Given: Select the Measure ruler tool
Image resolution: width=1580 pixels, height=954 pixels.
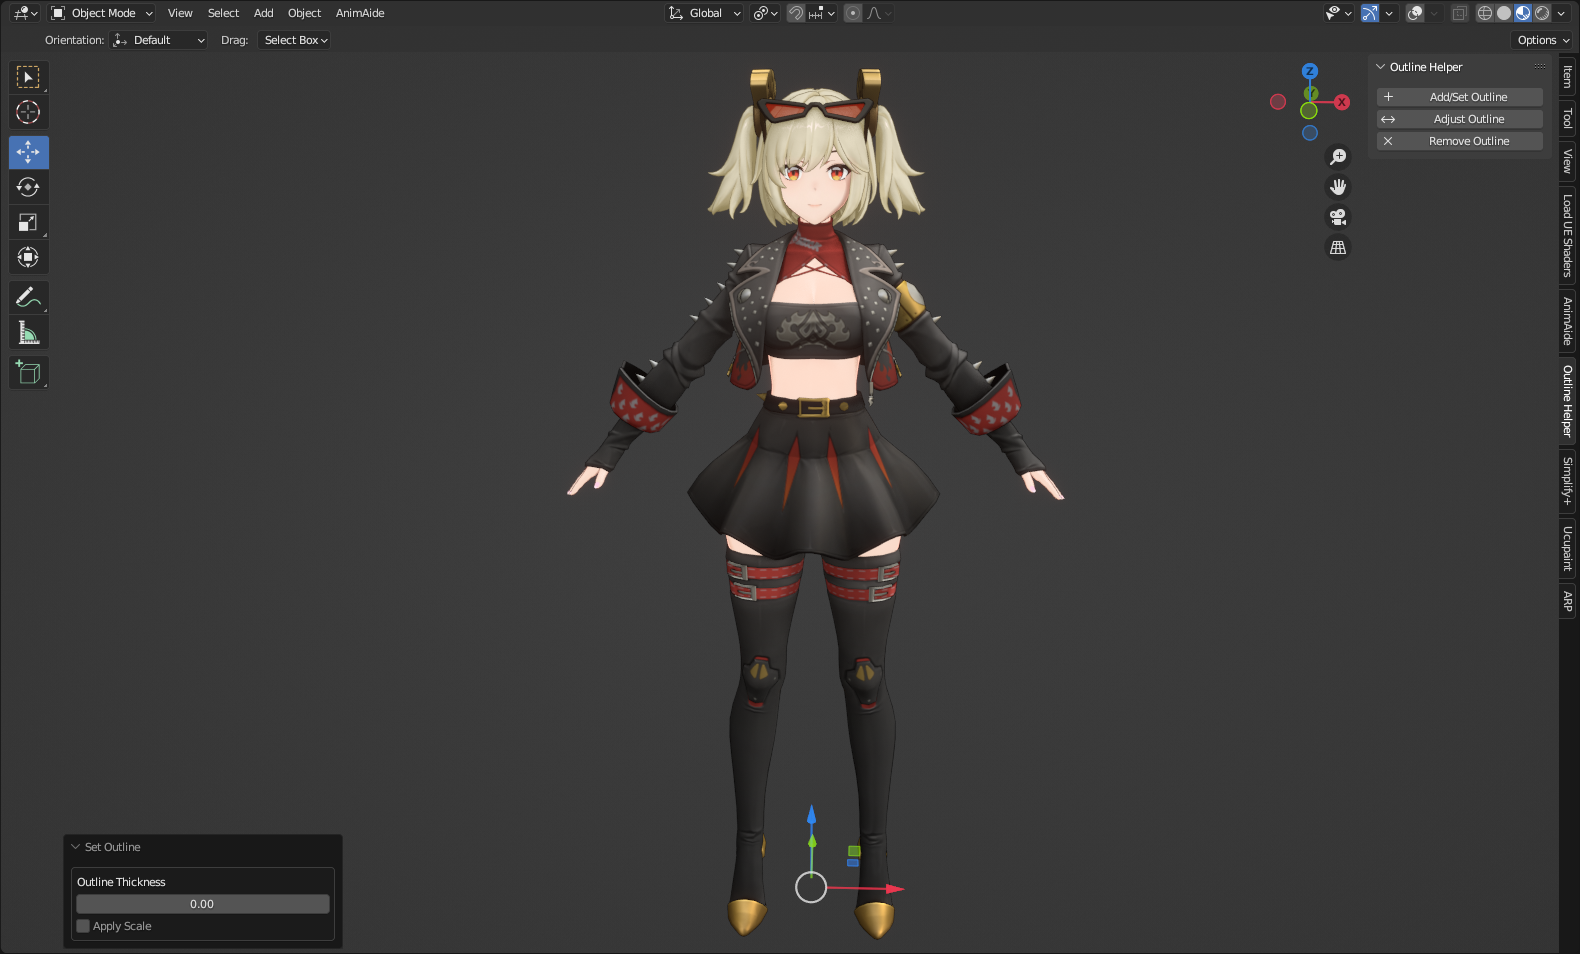Looking at the screenshot, I should 28,332.
